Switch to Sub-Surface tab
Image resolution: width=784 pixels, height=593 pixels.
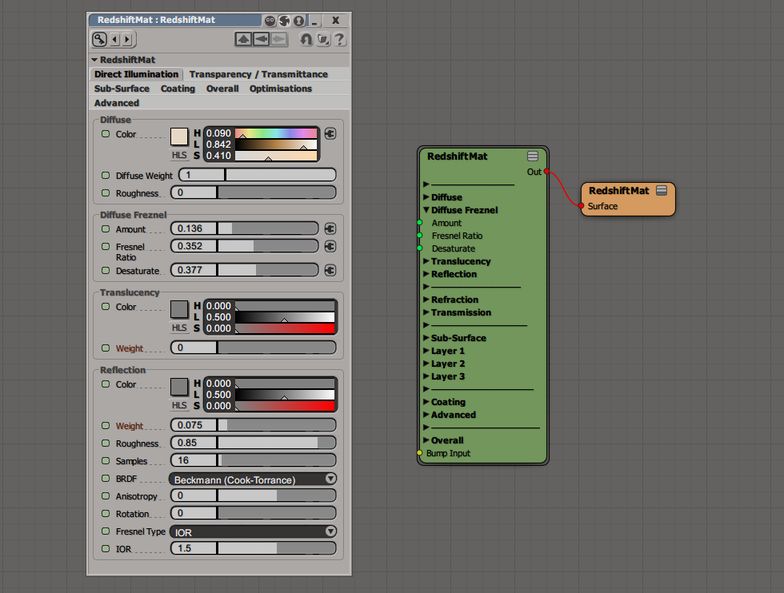122,88
